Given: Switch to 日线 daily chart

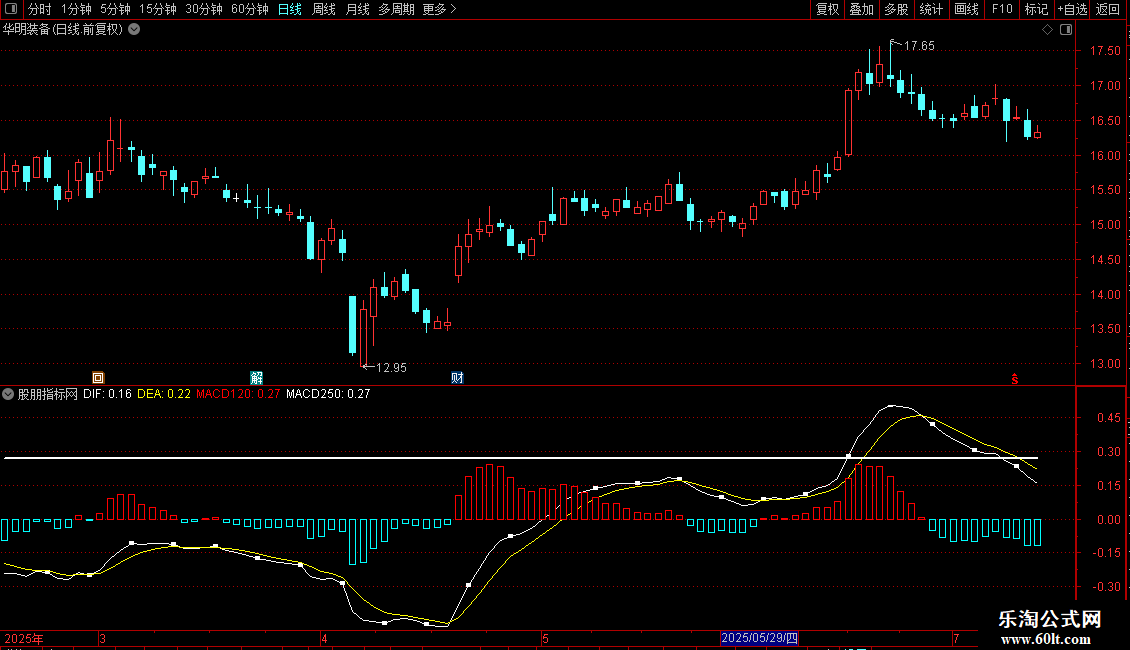Looking at the screenshot, I should 290,9.
